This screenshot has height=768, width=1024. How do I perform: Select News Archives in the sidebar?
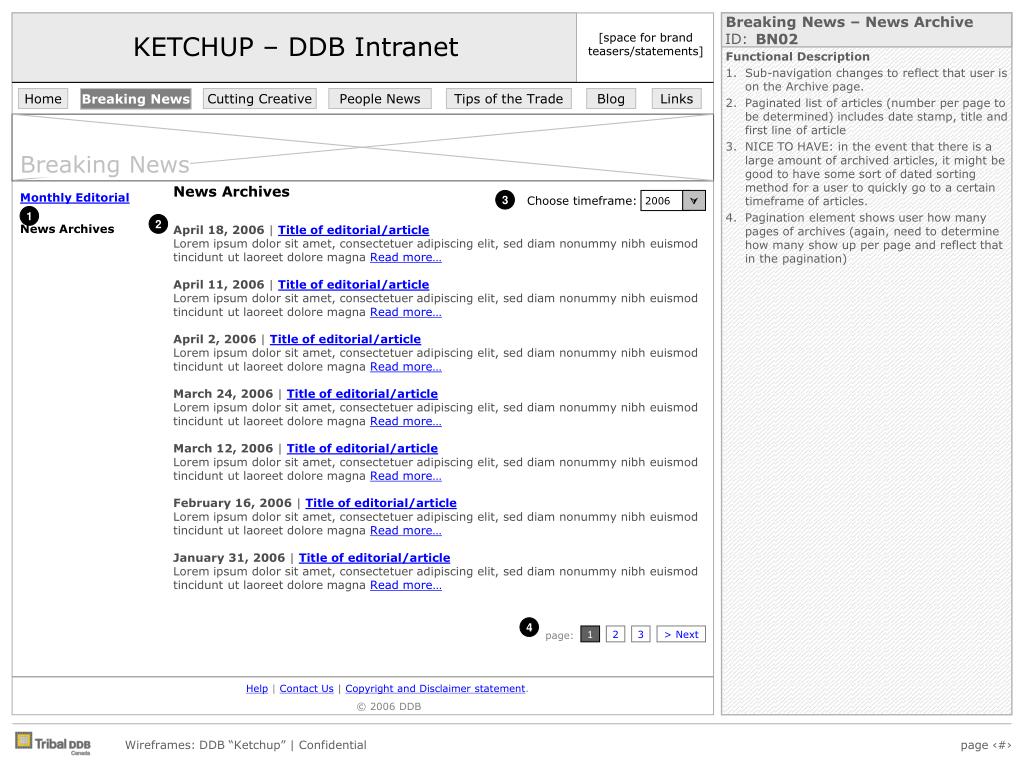coord(67,229)
